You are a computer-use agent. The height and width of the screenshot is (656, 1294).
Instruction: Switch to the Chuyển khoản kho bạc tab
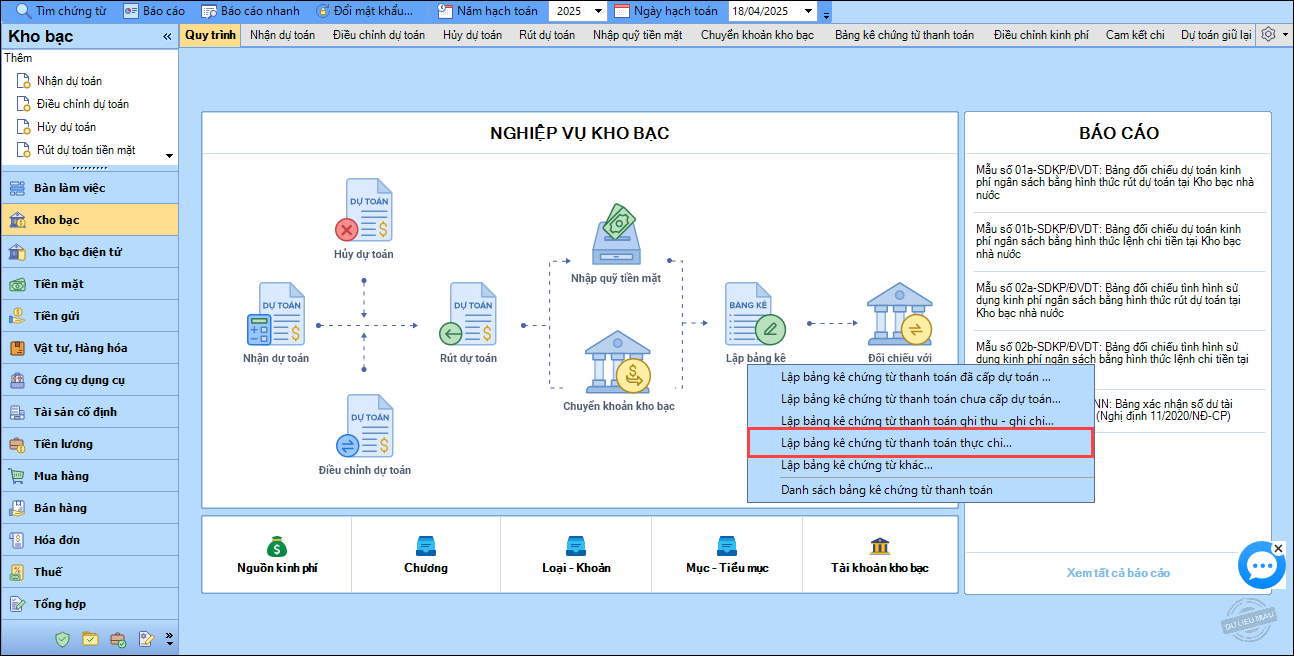click(757, 35)
